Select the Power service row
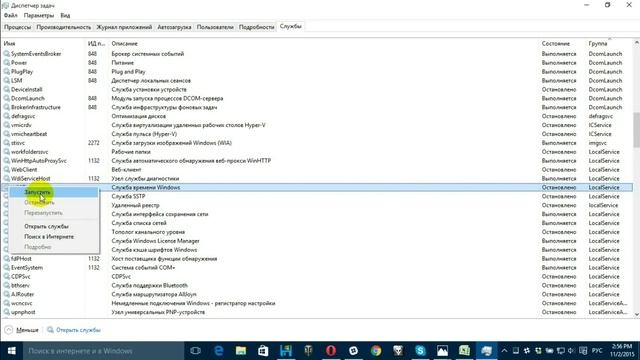This screenshot has height=360, width=640. (318, 62)
